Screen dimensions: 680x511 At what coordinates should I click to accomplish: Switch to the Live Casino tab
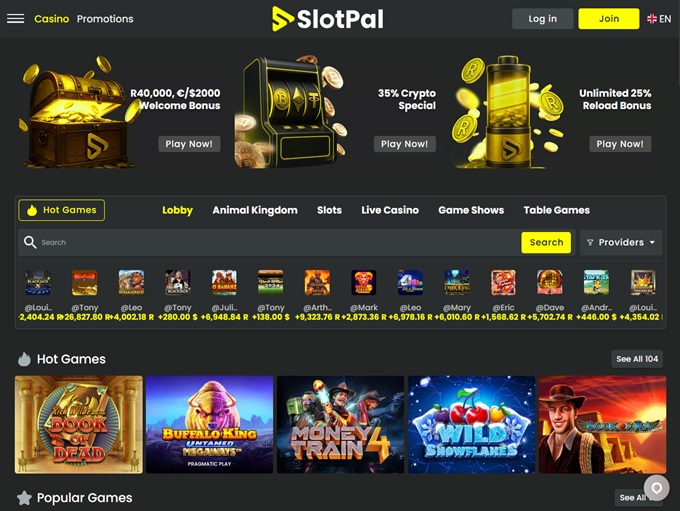(x=390, y=210)
